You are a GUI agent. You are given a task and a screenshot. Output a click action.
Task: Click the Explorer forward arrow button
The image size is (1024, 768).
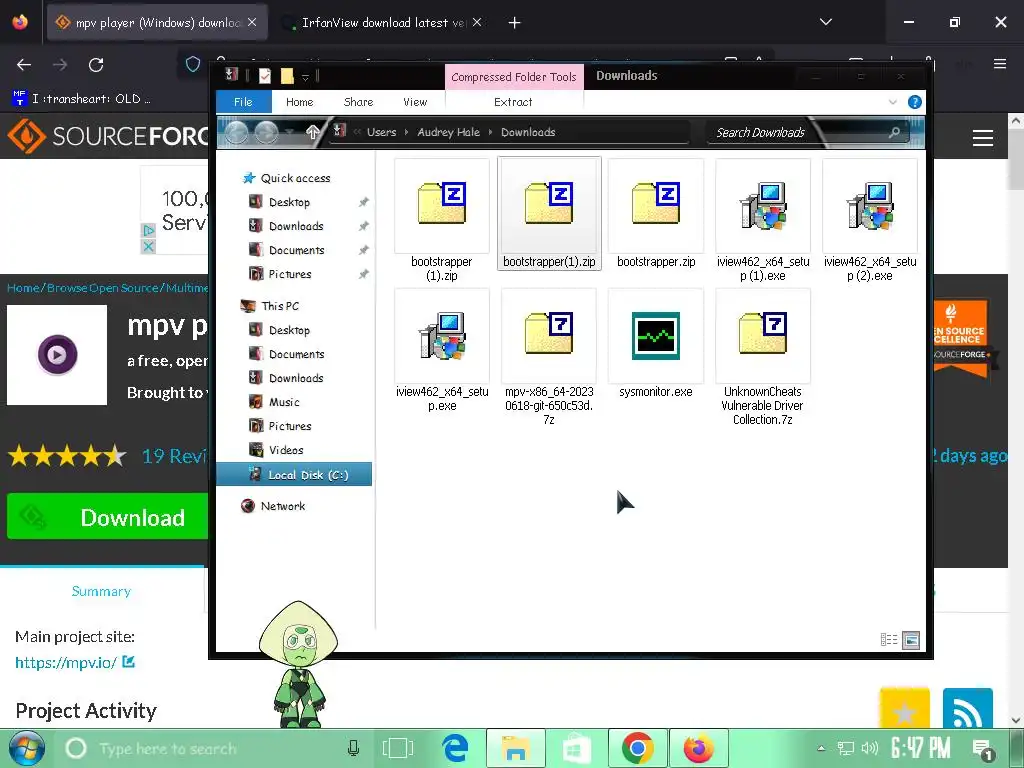click(x=266, y=133)
